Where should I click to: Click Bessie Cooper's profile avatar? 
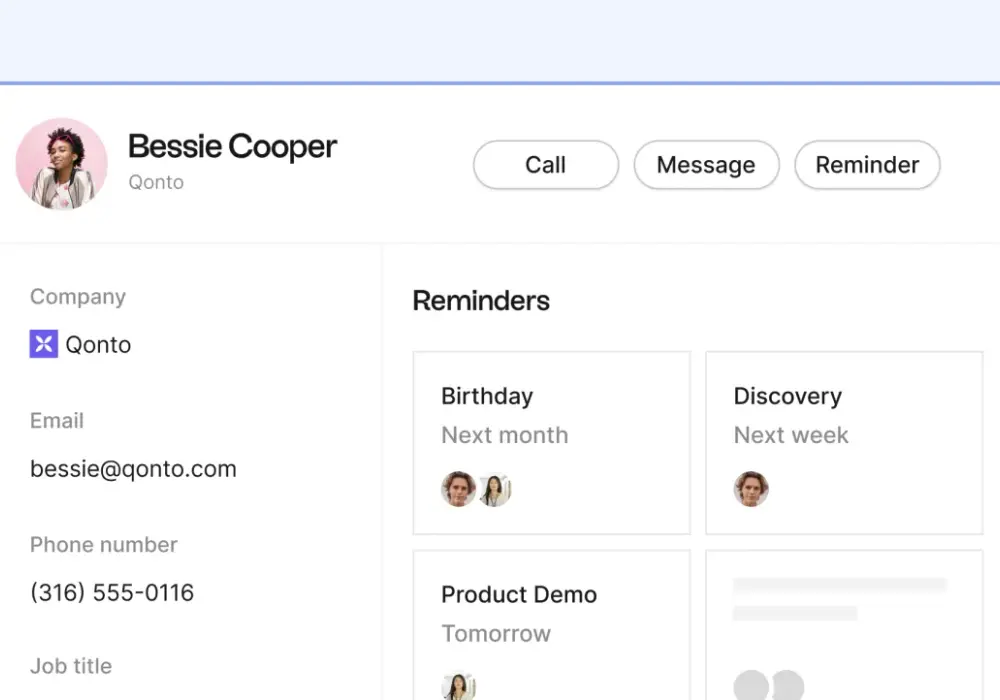tap(62, 164)
